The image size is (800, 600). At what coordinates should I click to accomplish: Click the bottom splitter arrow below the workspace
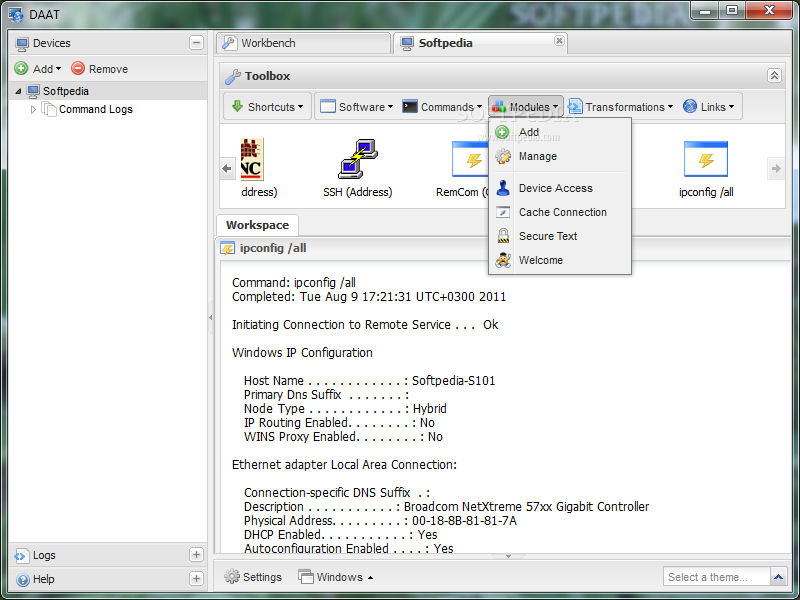click(x=508, y=556)
